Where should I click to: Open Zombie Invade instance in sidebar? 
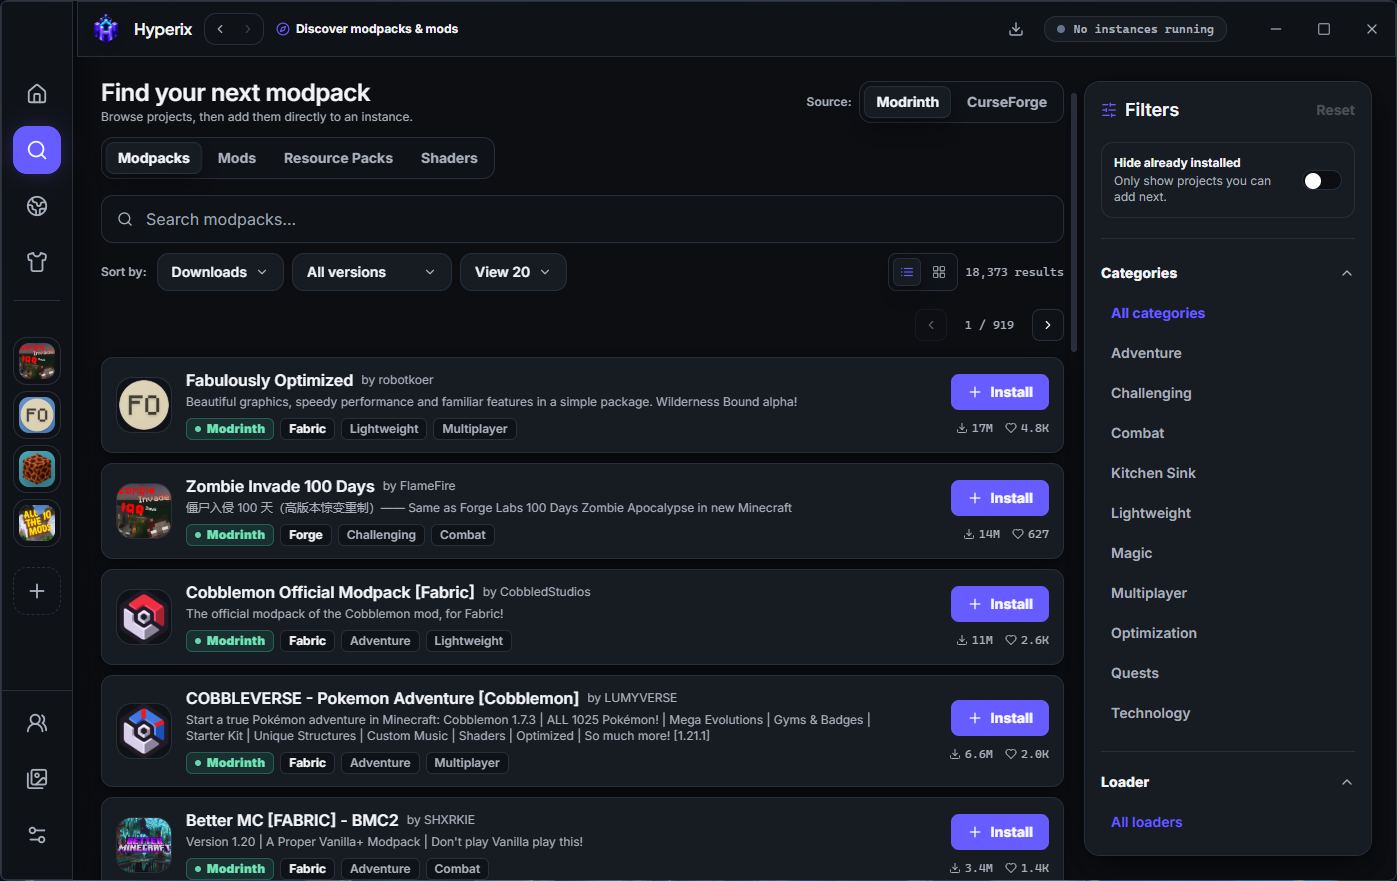click(x=37, y=361)
